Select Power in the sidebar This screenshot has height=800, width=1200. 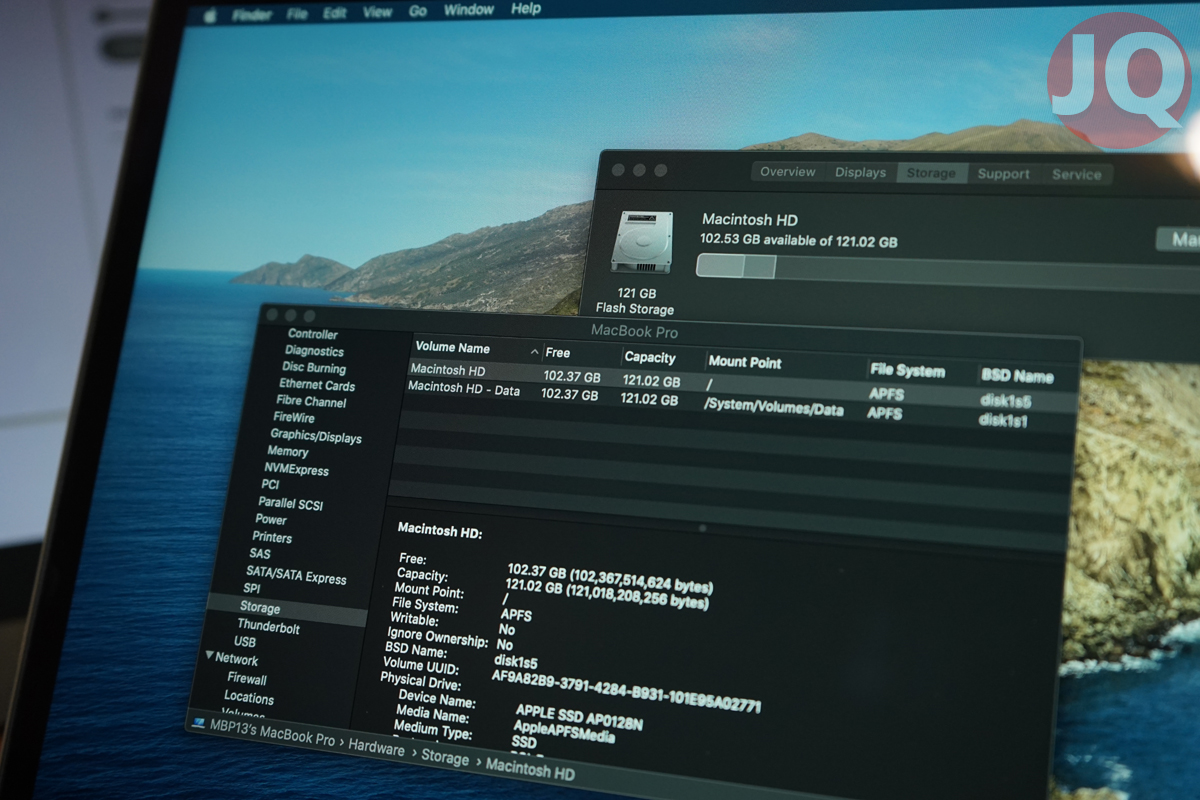tap(271, 520)
